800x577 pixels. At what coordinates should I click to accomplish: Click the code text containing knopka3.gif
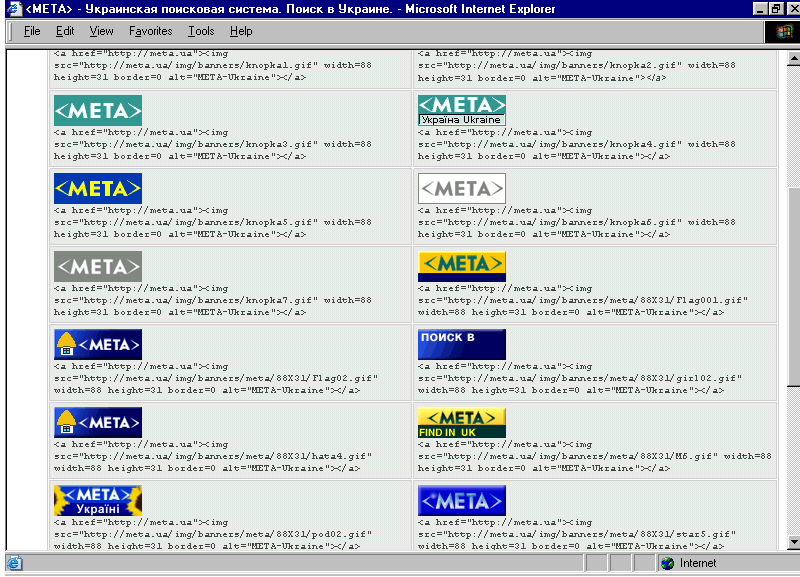[213, 144]
